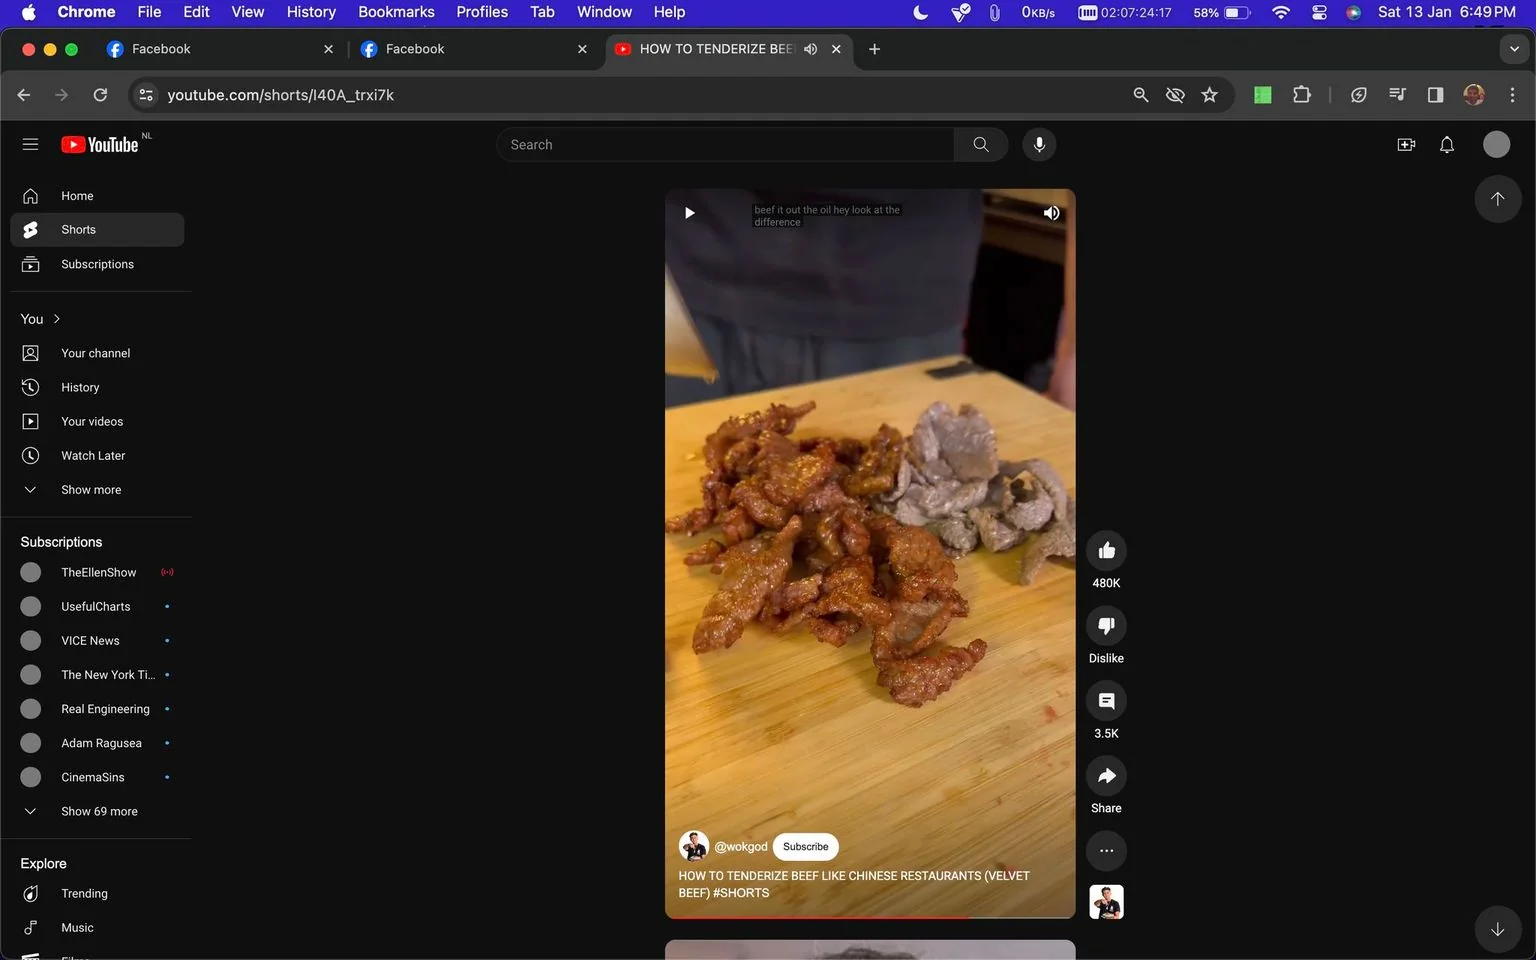Open the Create video icon

point(1406,144)
